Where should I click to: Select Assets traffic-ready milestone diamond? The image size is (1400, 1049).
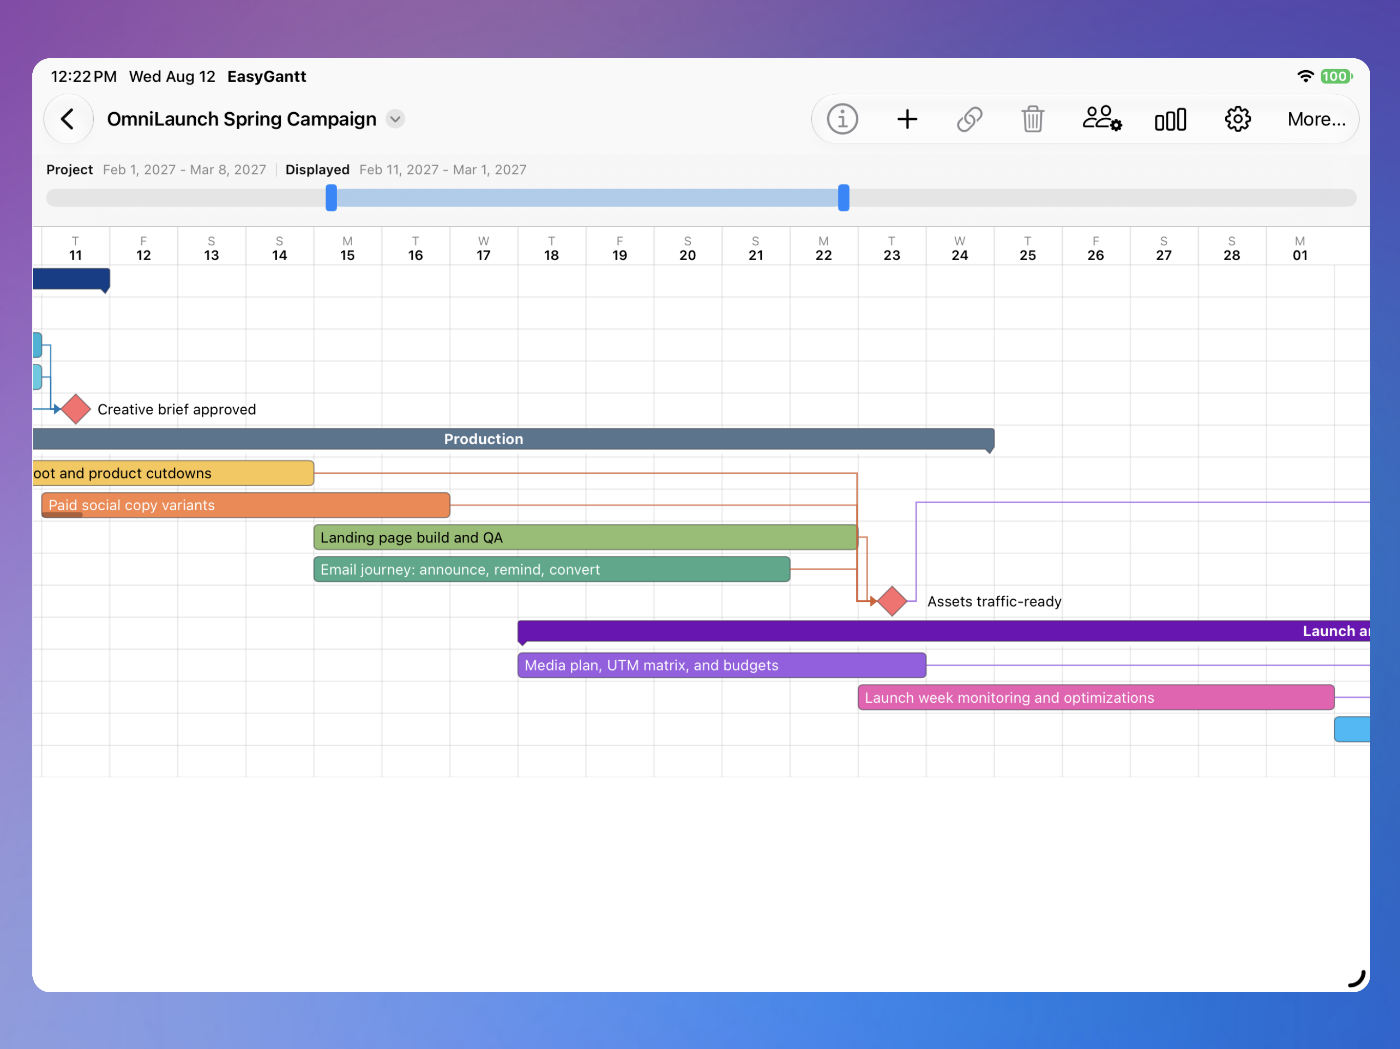pos(892,601)
